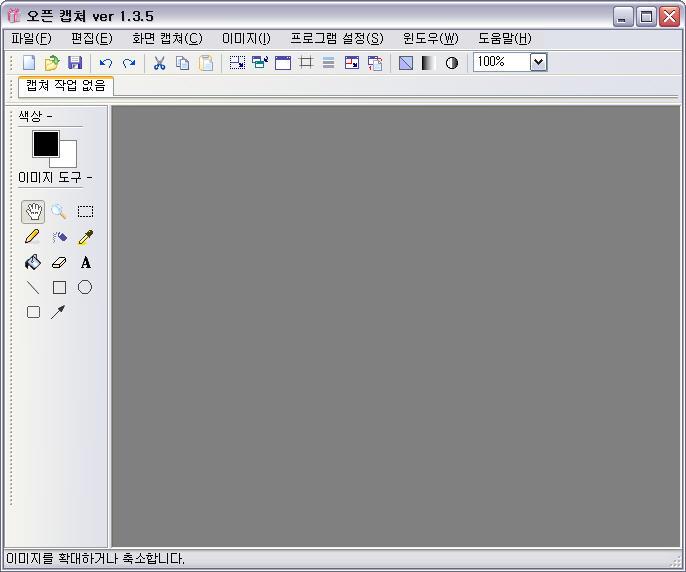Open the 도움말(H) menu
The image size is (686, 572).
(x=504, y=39)
